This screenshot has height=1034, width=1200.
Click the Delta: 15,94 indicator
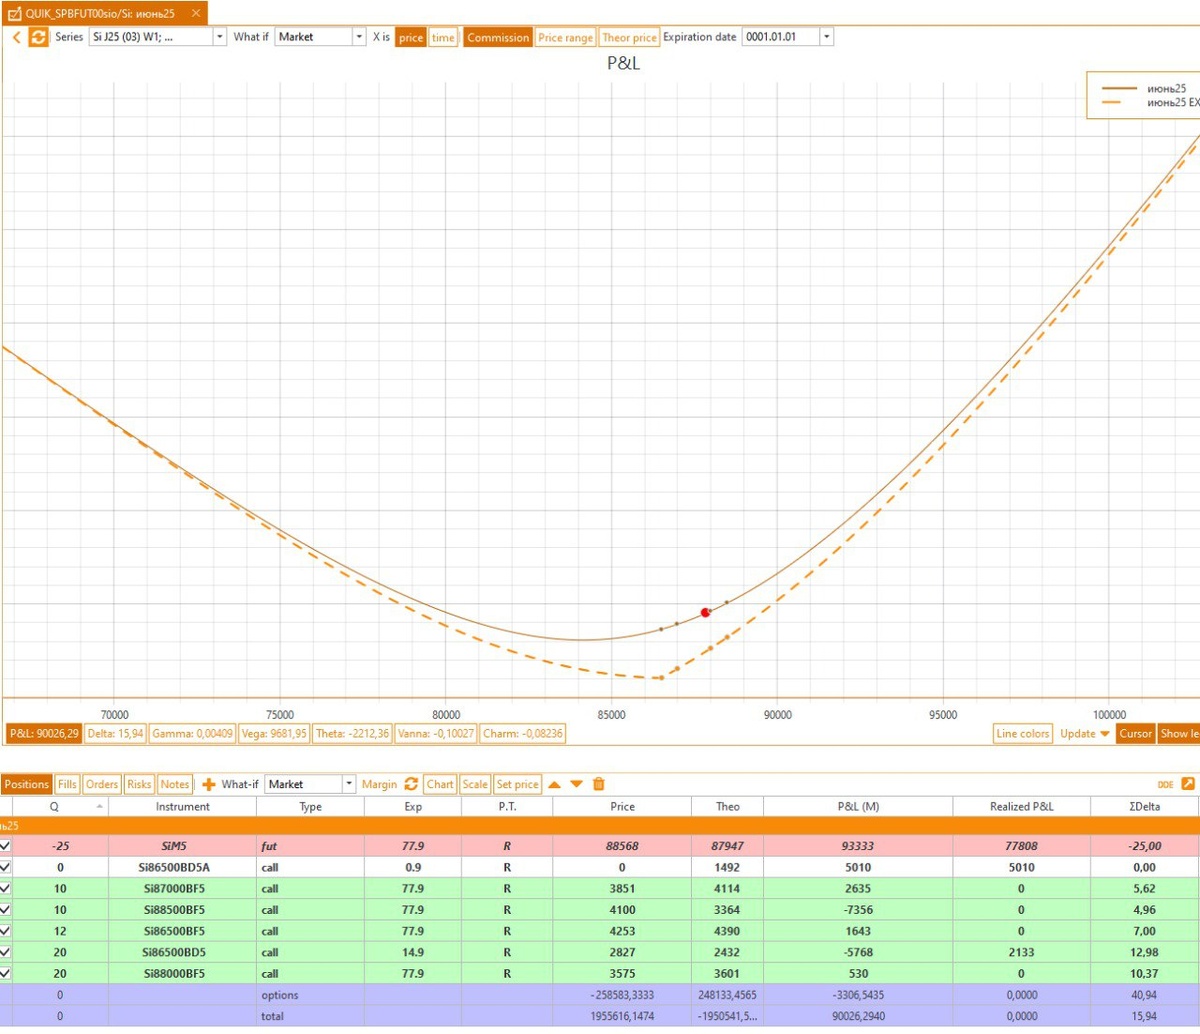116,734
